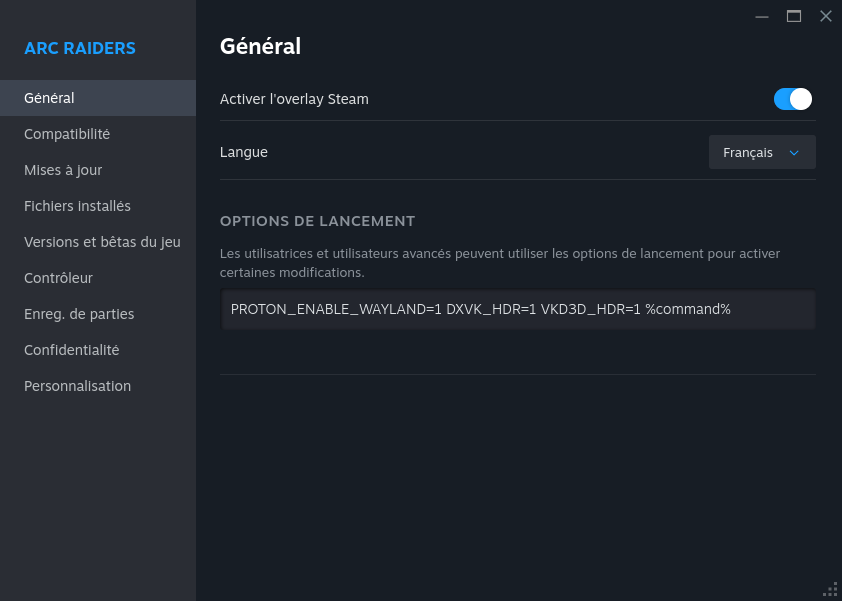Open the Contrôleur settings
842x601 pixels.
[x=98, y=278]
